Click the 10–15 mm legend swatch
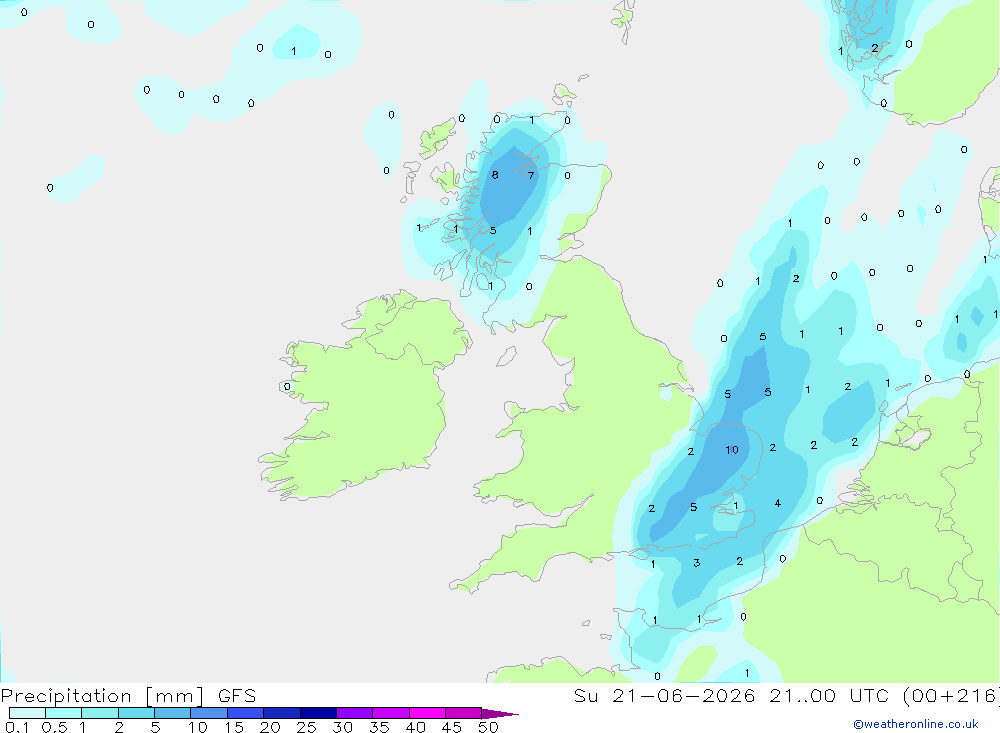This screenshot has height=733, width=1000. 209,713
